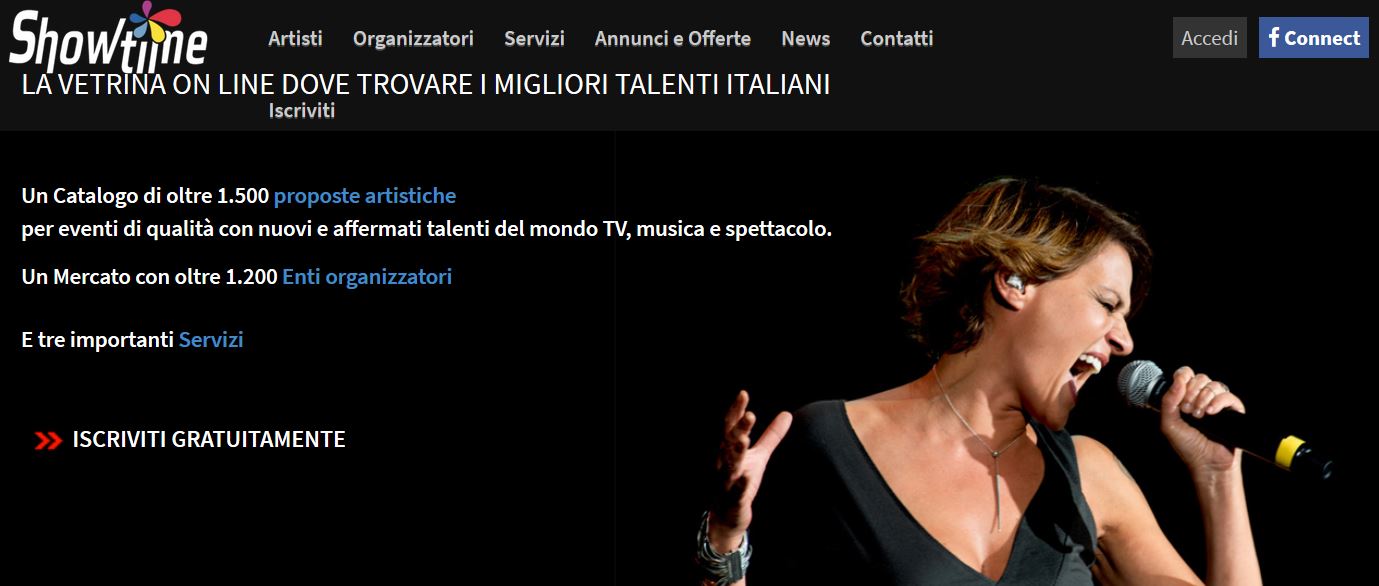Click the Accedi login button
This screenshot has width=1379, height=586.
(x=1209, y=38)
